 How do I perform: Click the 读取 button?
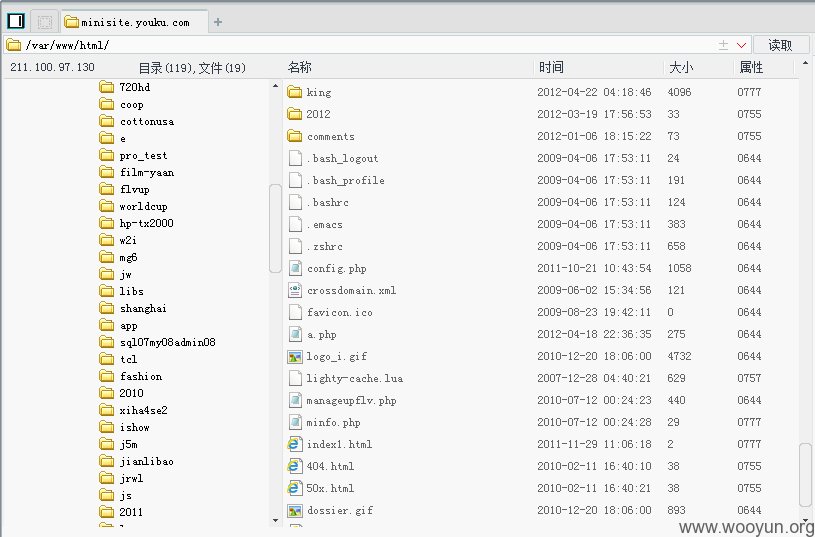point(781,45)
